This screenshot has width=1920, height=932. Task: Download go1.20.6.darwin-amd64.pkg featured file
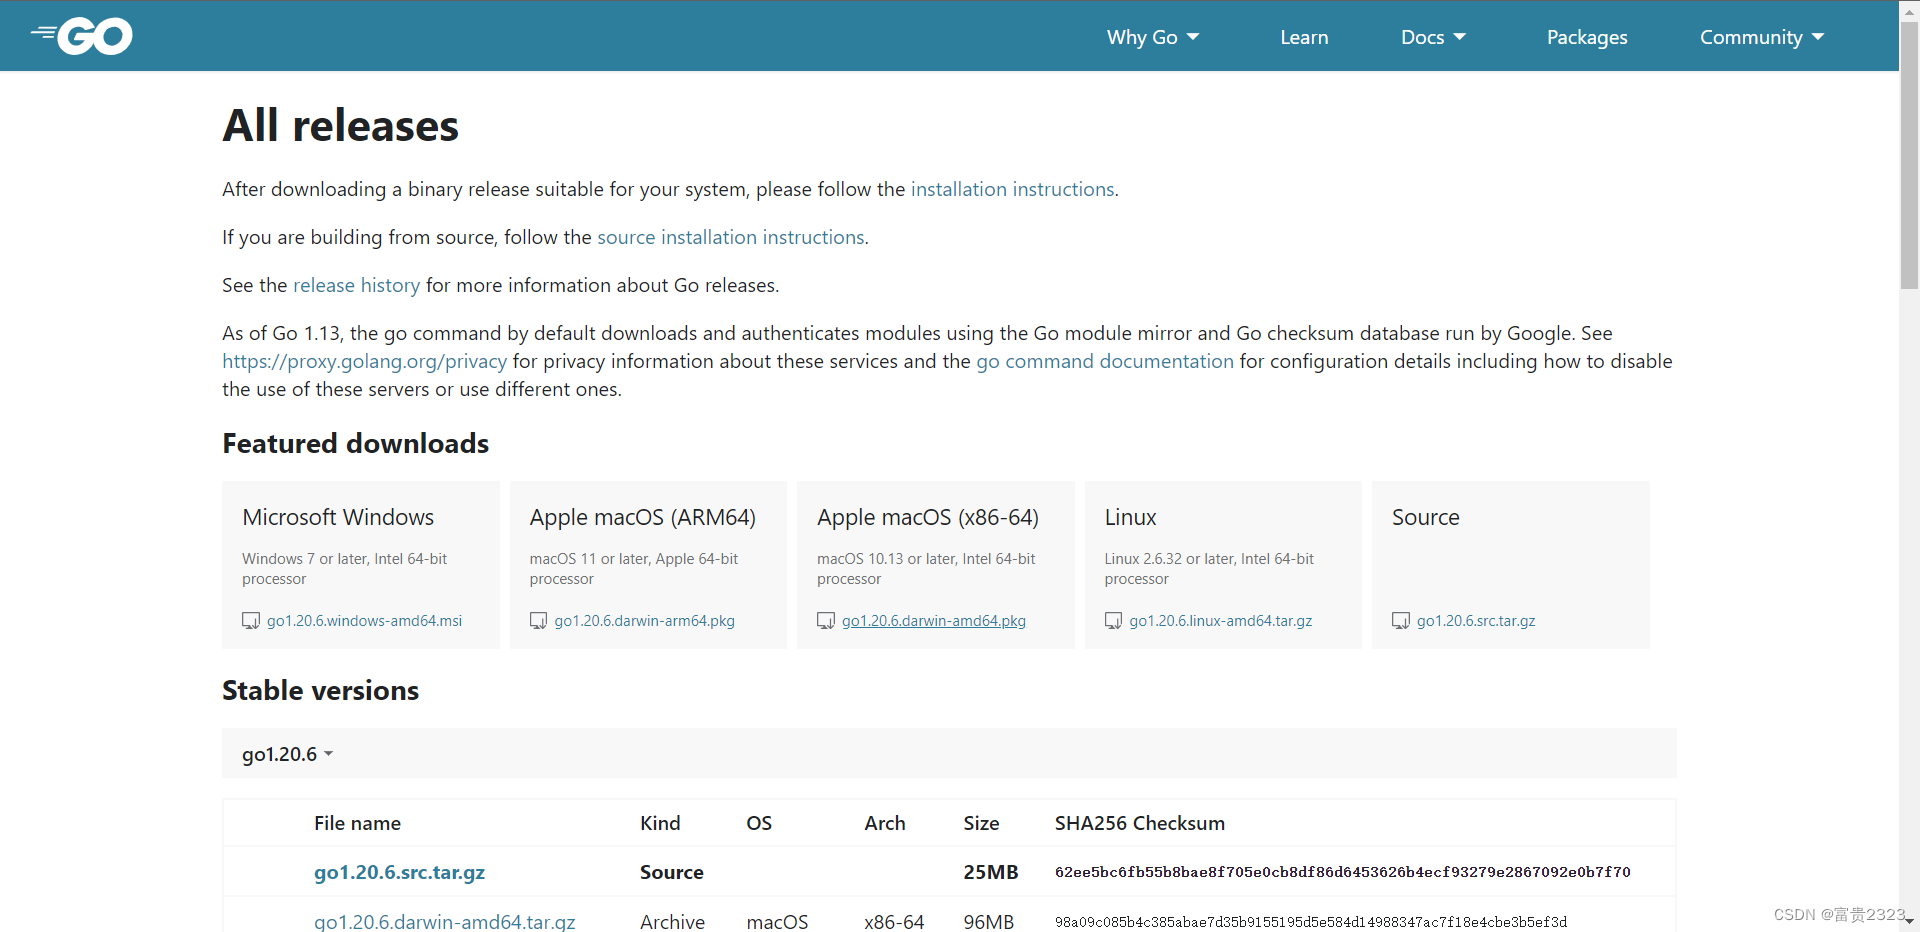click(934, 621)
